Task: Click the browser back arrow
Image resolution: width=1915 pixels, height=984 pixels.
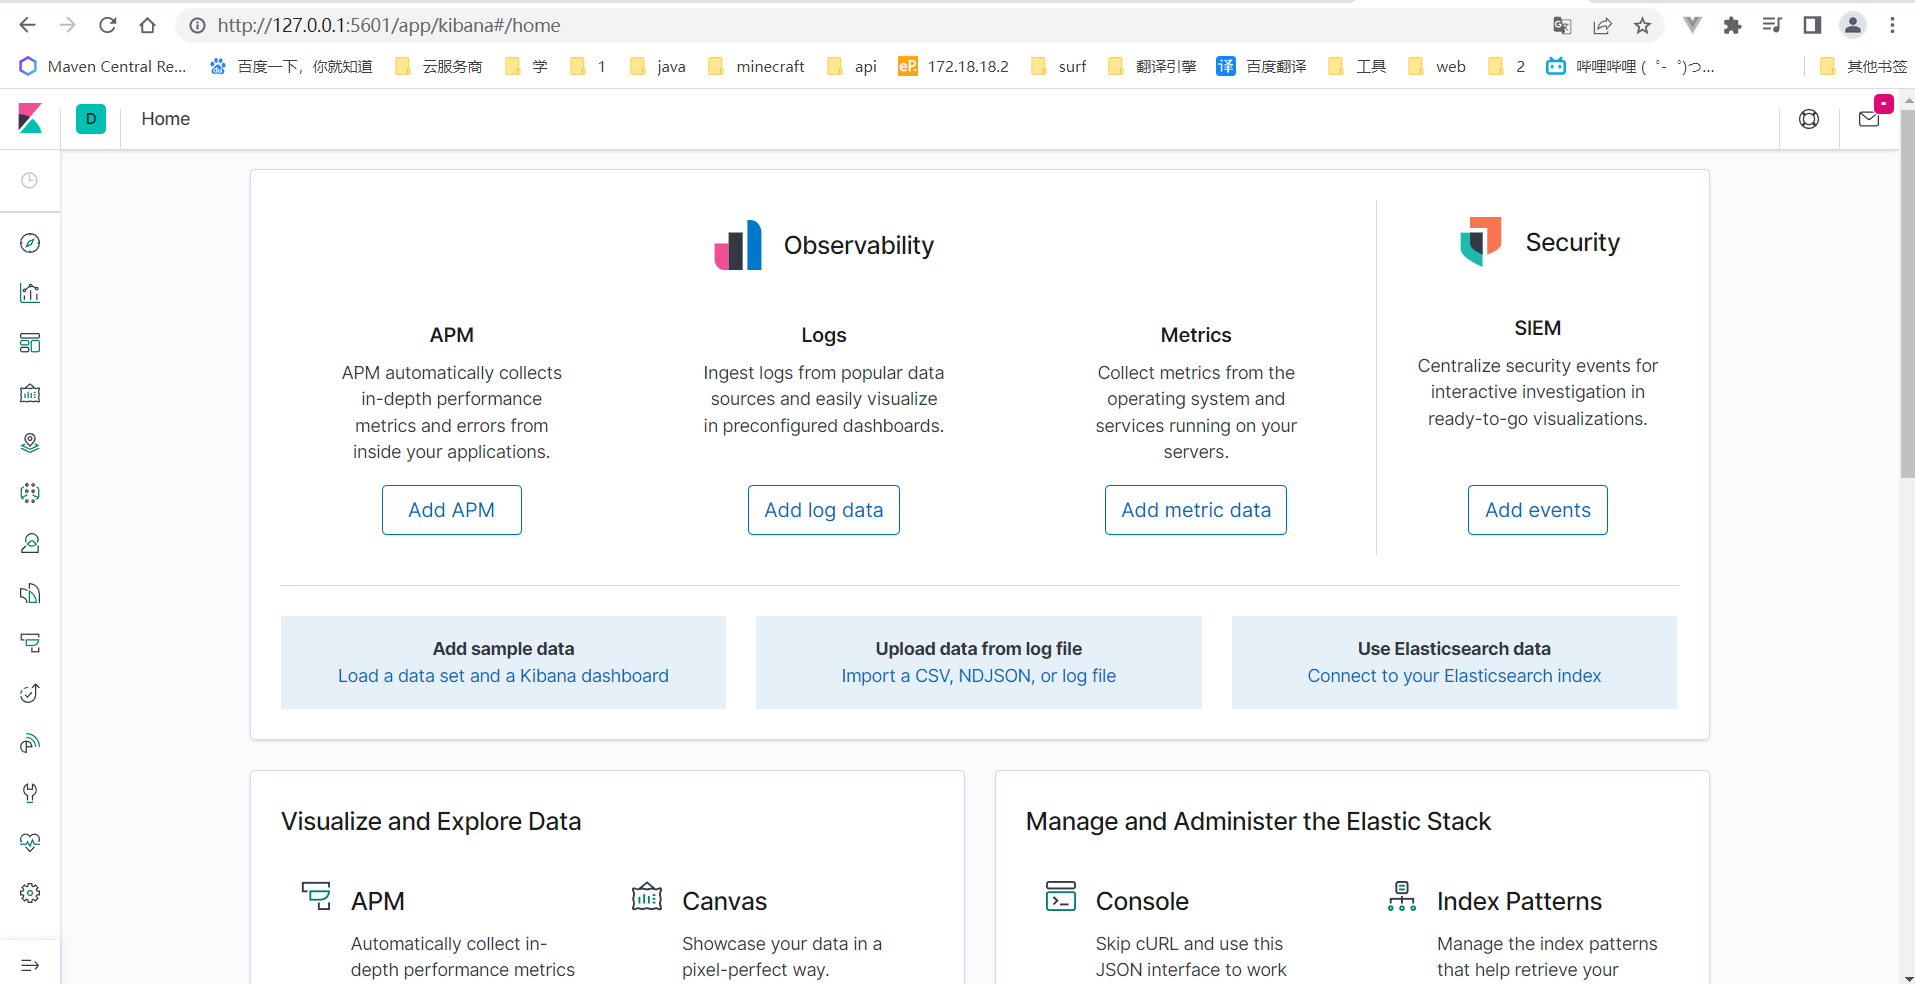Action: pos(28,25)
